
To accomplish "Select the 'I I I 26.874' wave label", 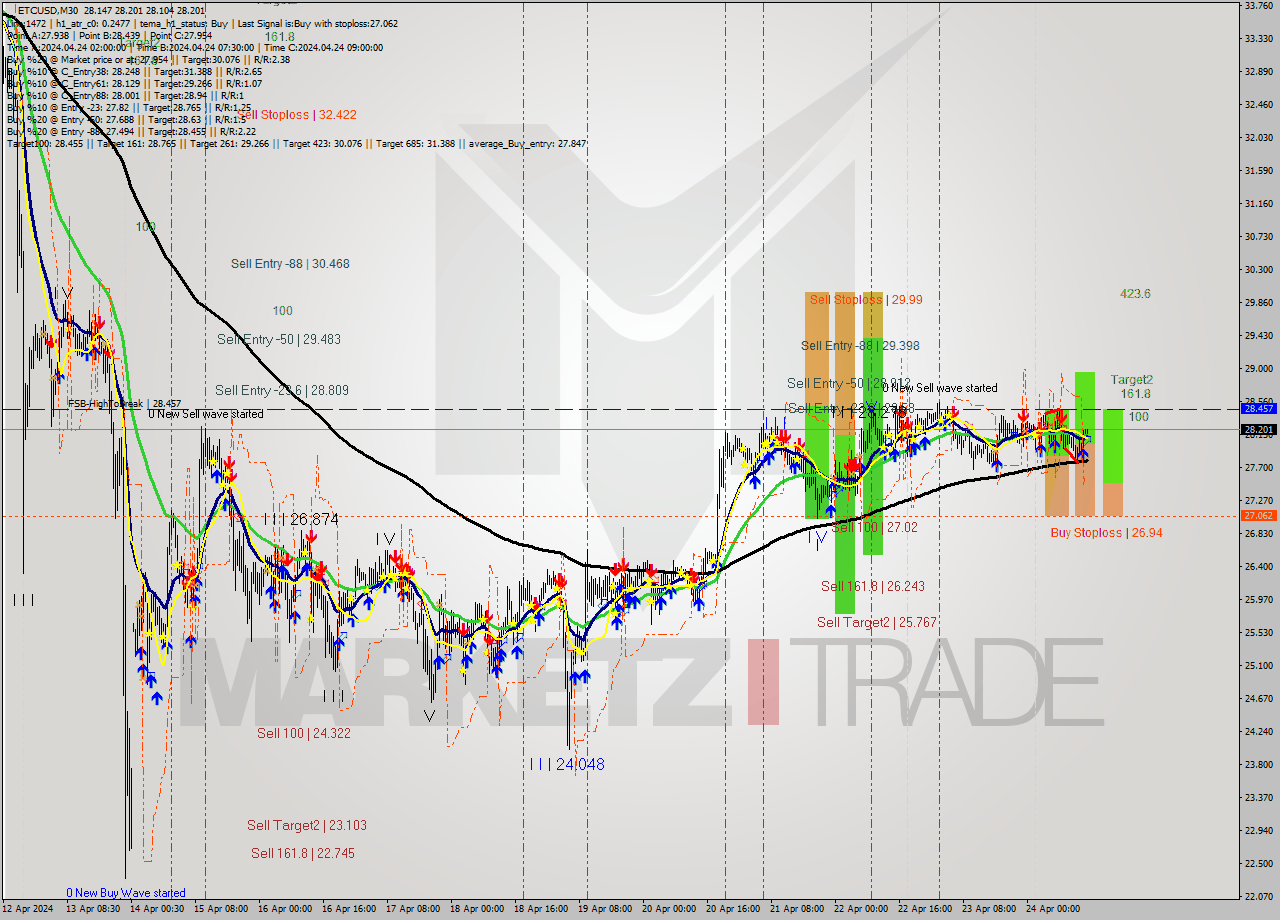I will point(301,520).
